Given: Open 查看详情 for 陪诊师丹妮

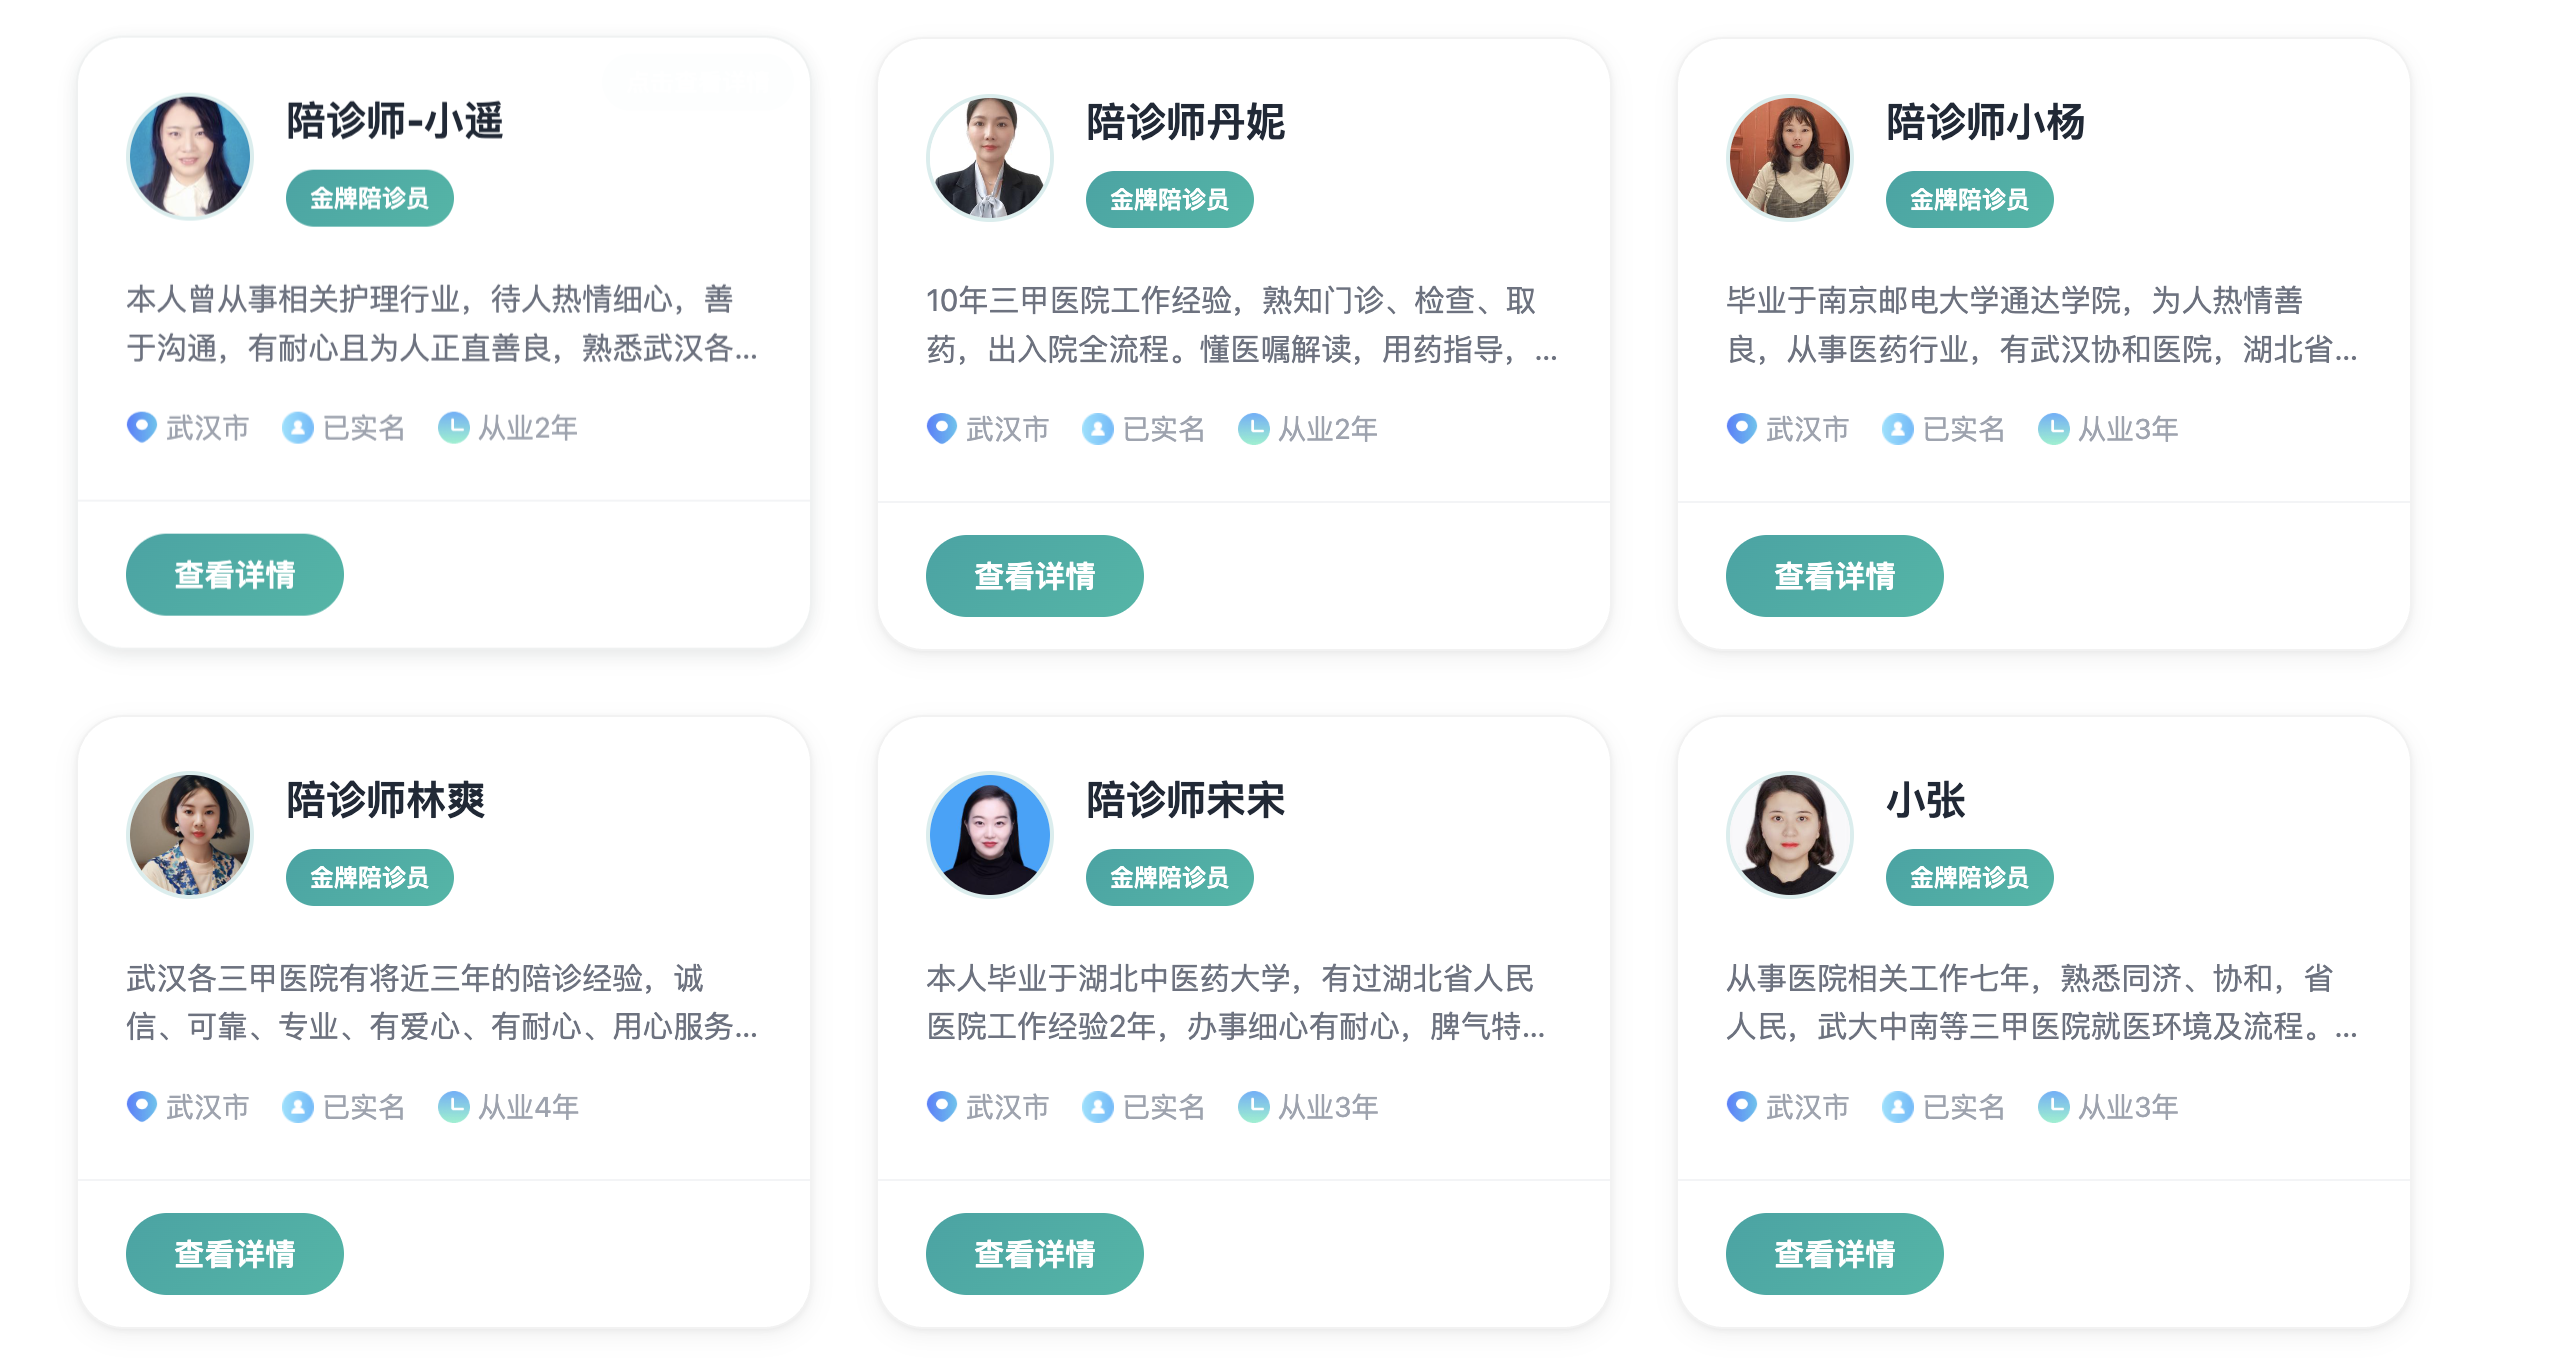Looking at the screenshot, I should pyautogui.click(x=1034, y=575).
